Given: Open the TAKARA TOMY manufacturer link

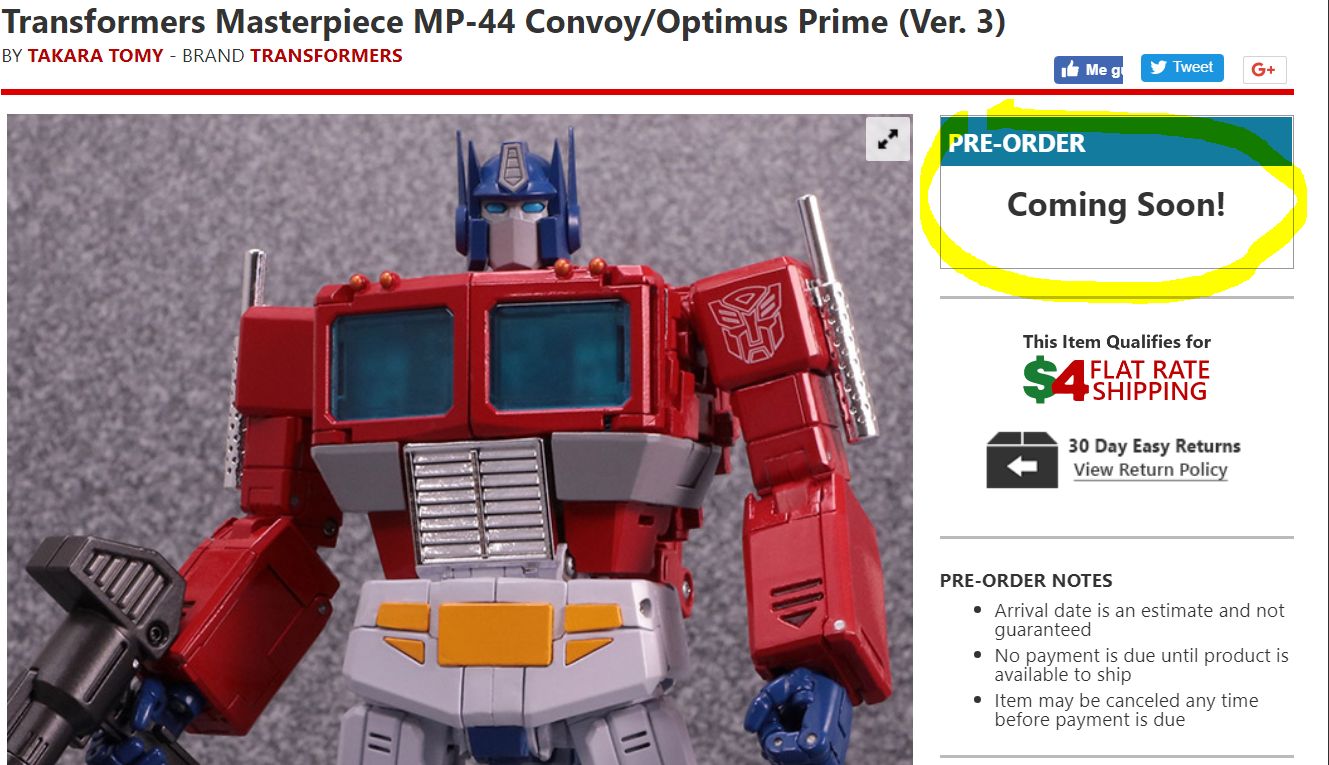Looking at the screenshot, I should tap(95, 56).
